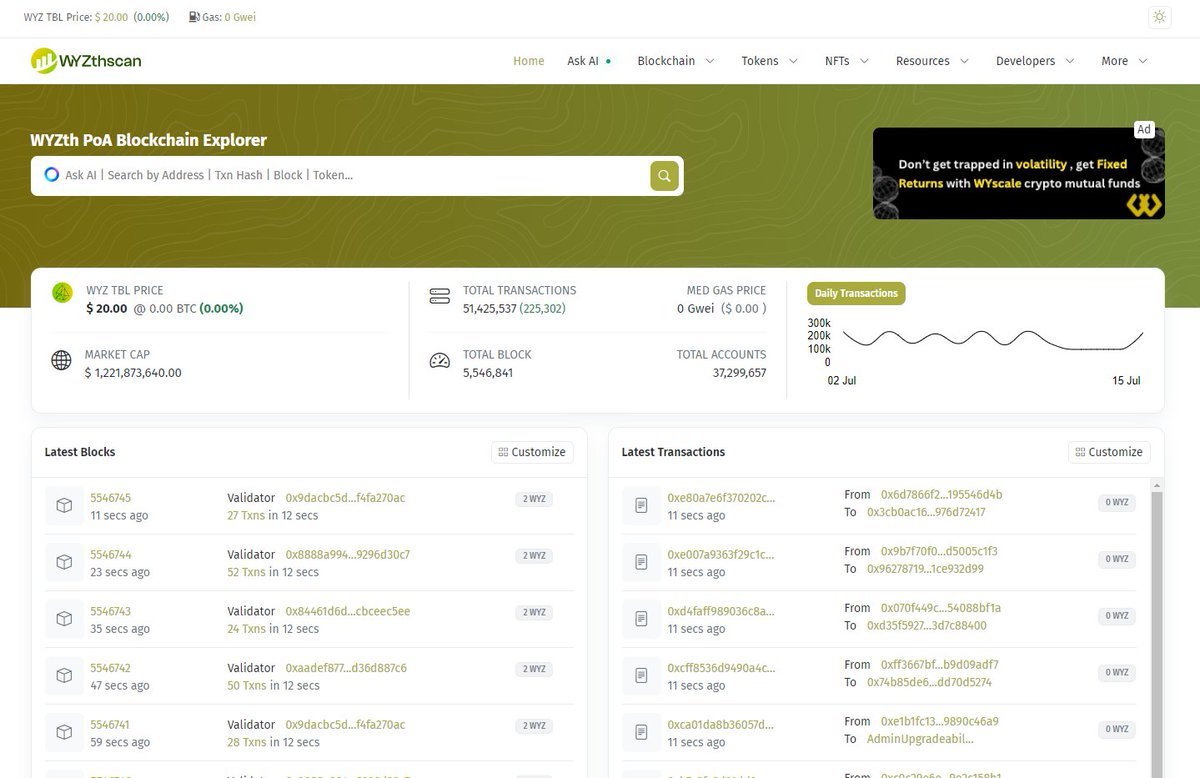Expand the More dropdown menu
This screenshot has height=778, width=1200.
click(x=1124, y=61)
